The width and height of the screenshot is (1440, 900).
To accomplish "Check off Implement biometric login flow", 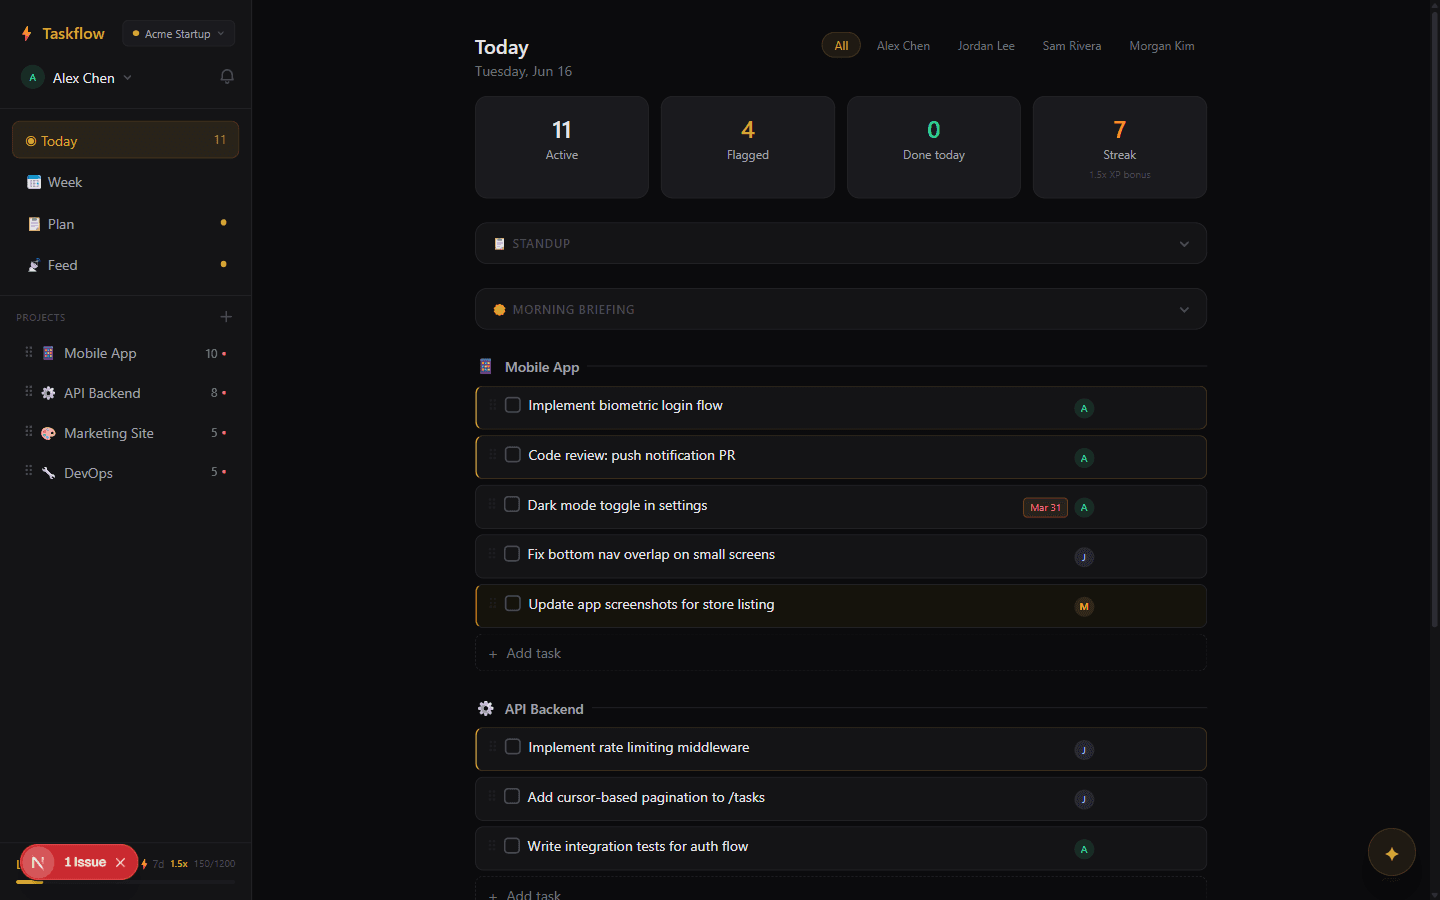I will 513,405.
